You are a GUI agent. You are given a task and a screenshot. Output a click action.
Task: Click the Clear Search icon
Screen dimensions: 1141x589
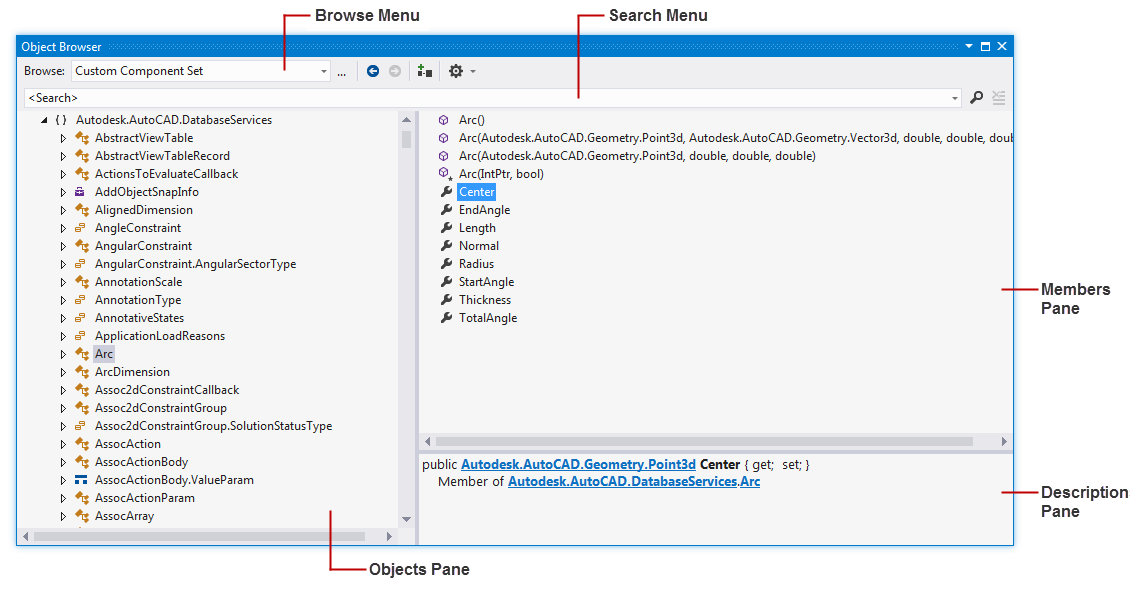tap(998, 98)
